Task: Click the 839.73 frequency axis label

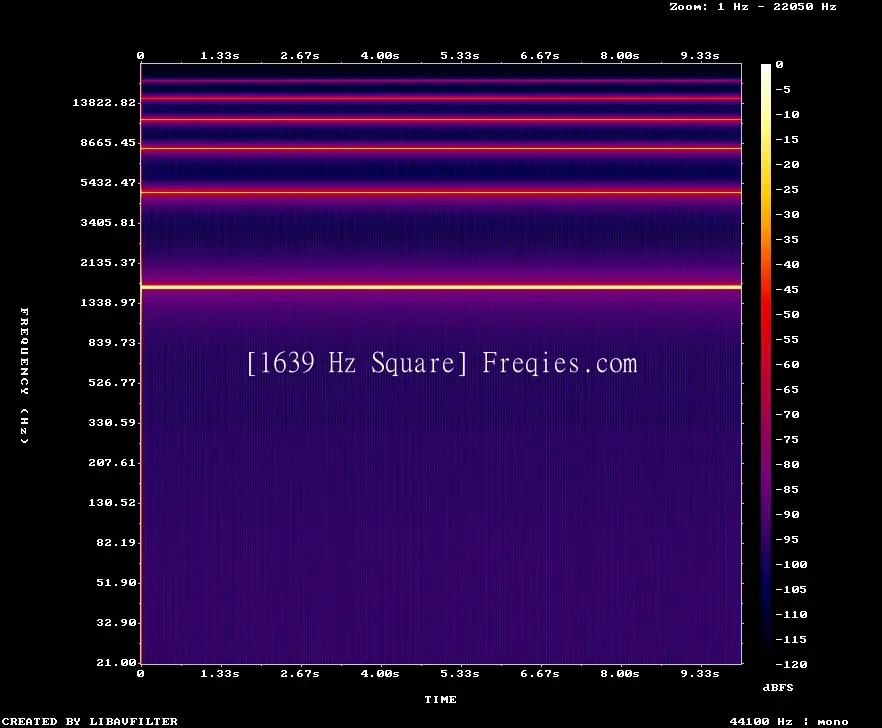Action: coord(112,342)
